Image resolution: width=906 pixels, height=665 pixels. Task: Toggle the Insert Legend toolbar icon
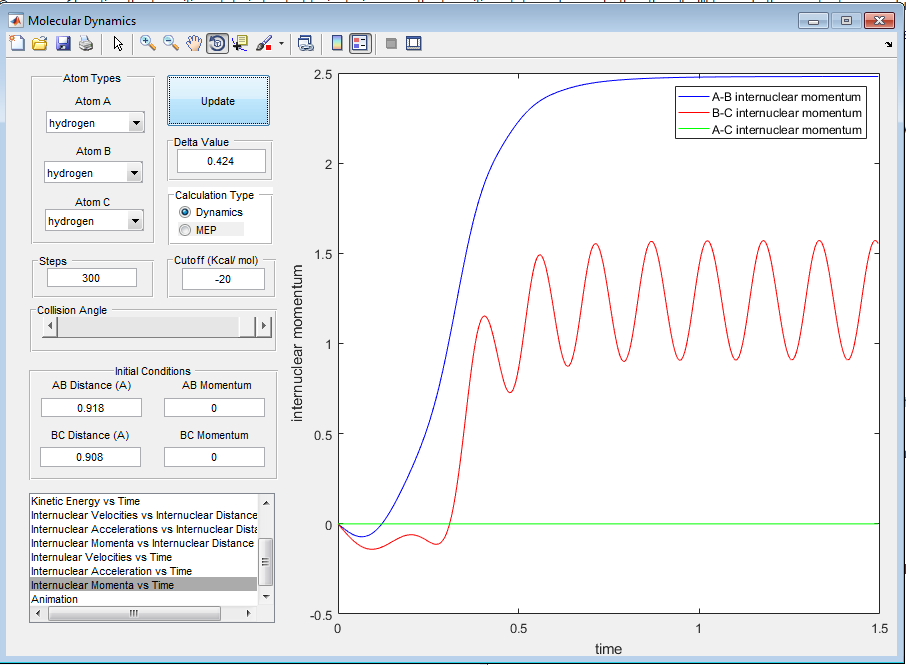360,43
